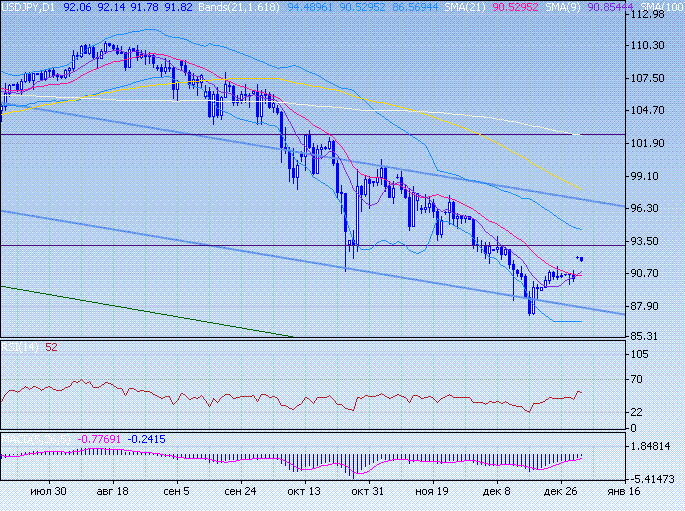685x511 pixels.
Task: Click the RSI 70 level on scale
Action: click(634, 380)
